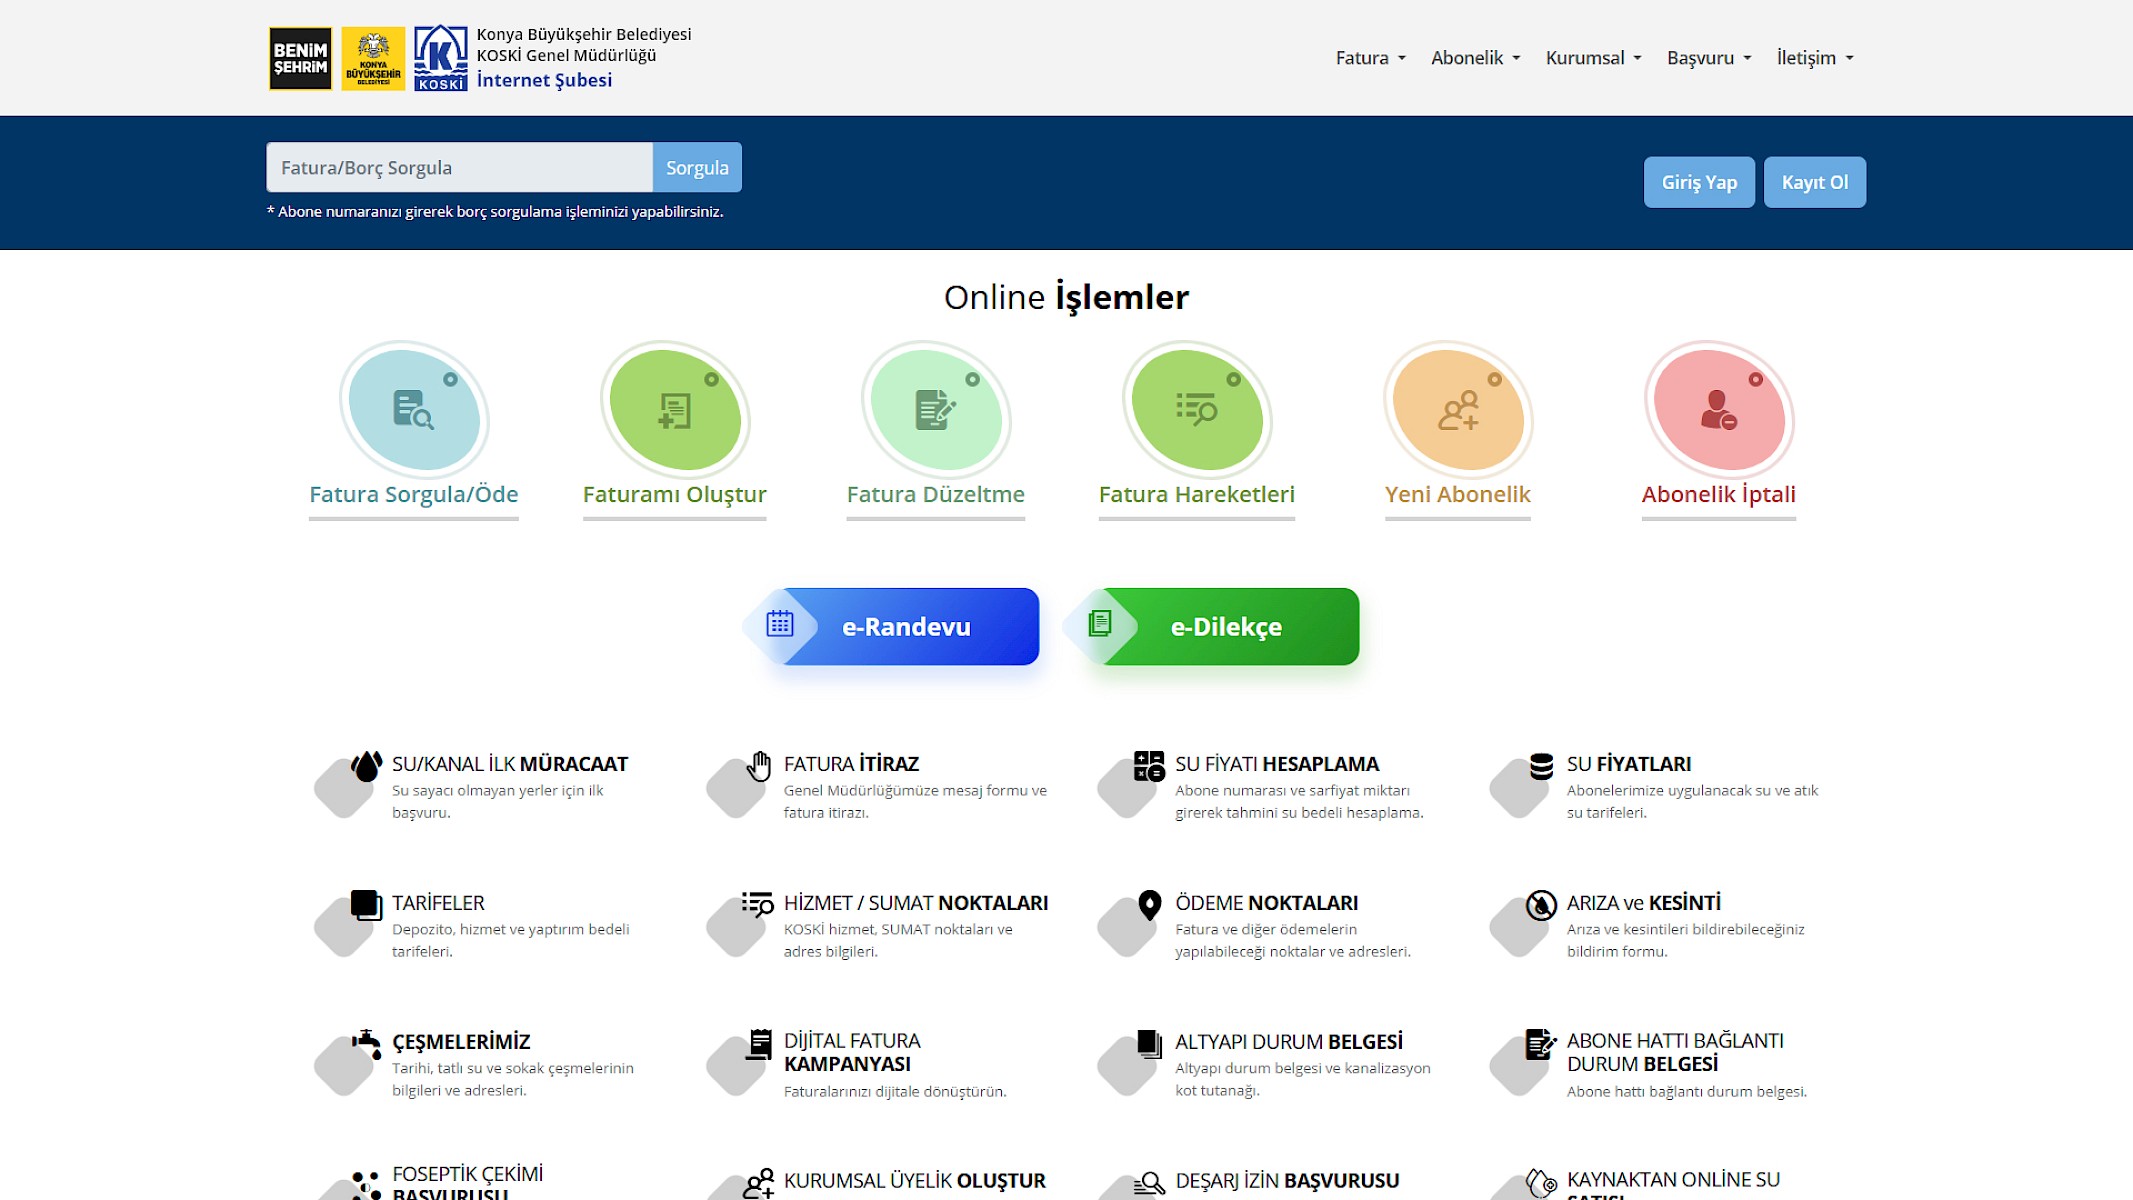Click the Benim Şehrim logo
Screen dimensions: 2133x1200
[x=300, y=58]
